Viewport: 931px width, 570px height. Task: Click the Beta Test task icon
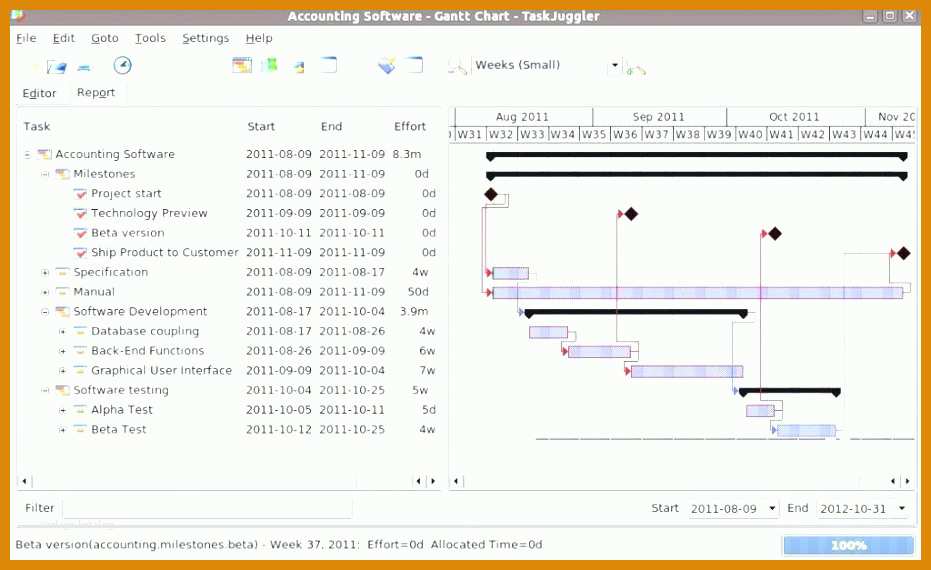click(x=80, y=429)
